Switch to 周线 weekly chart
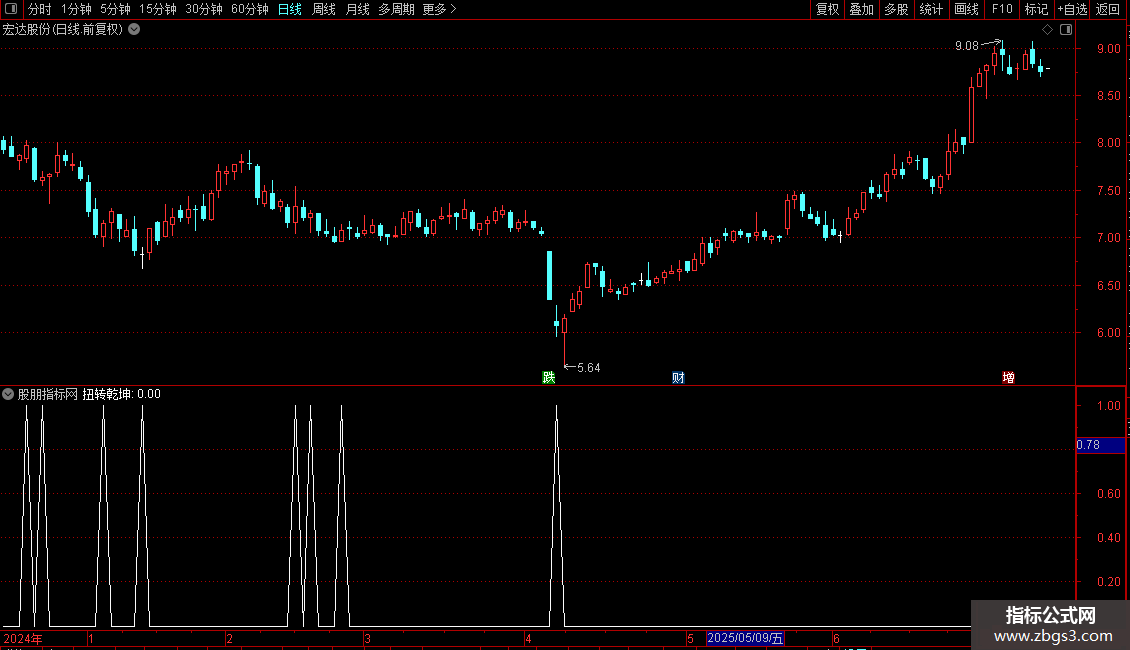This screenshot has height=650, width=1130. tap(324, 9)
